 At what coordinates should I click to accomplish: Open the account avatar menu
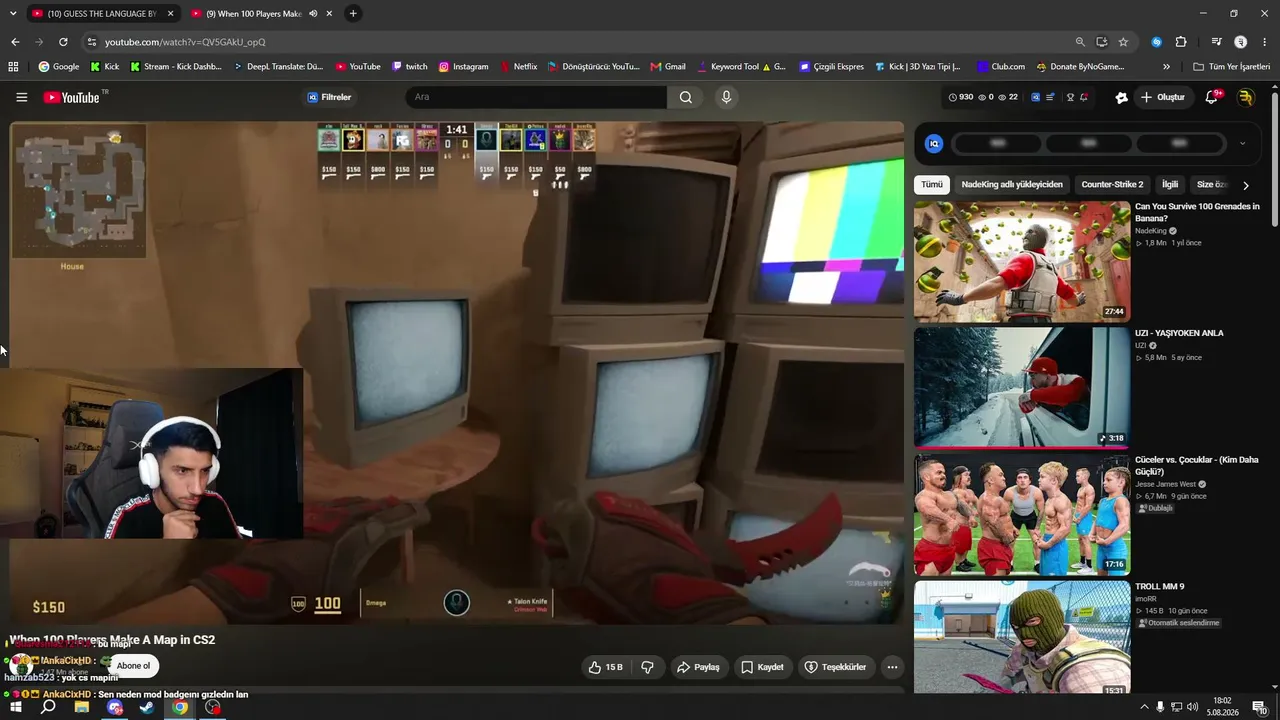pyautogui.click(x=1246, y=97)
